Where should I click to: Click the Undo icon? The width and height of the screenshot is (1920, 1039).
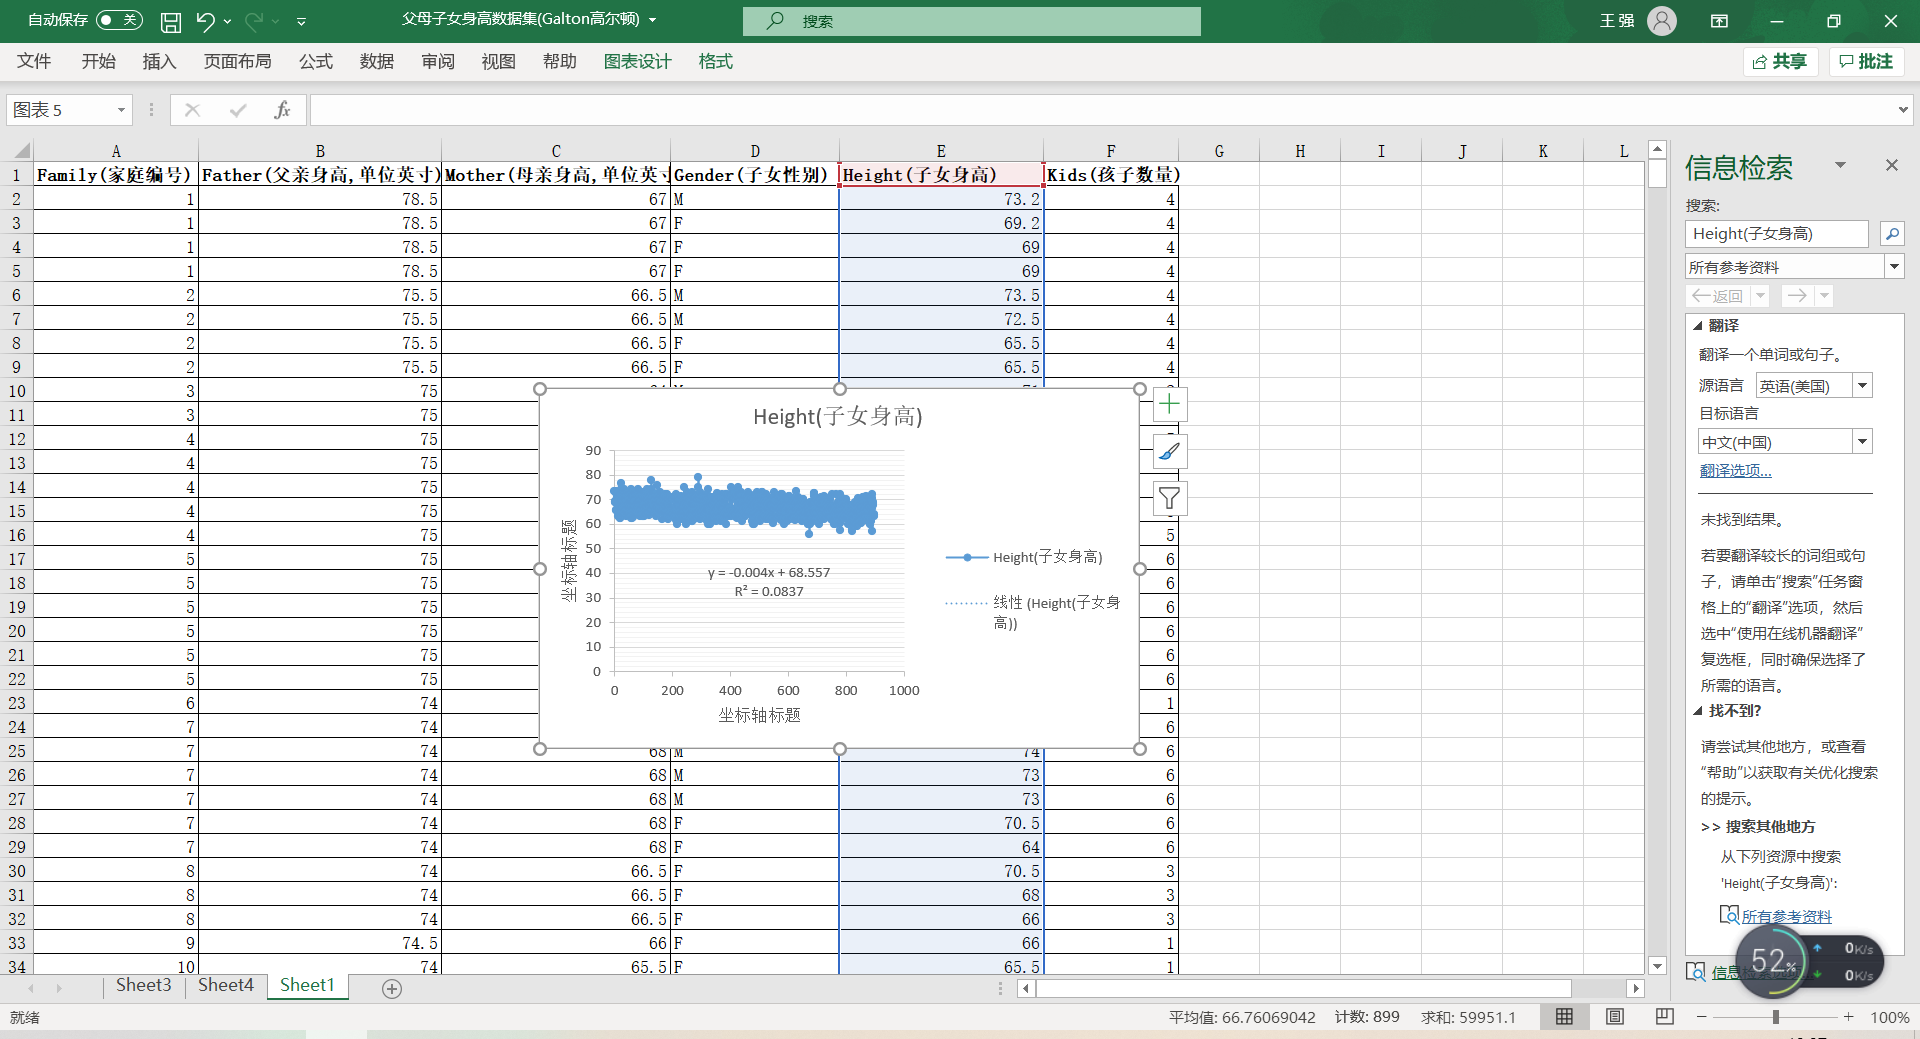[205, 21]
